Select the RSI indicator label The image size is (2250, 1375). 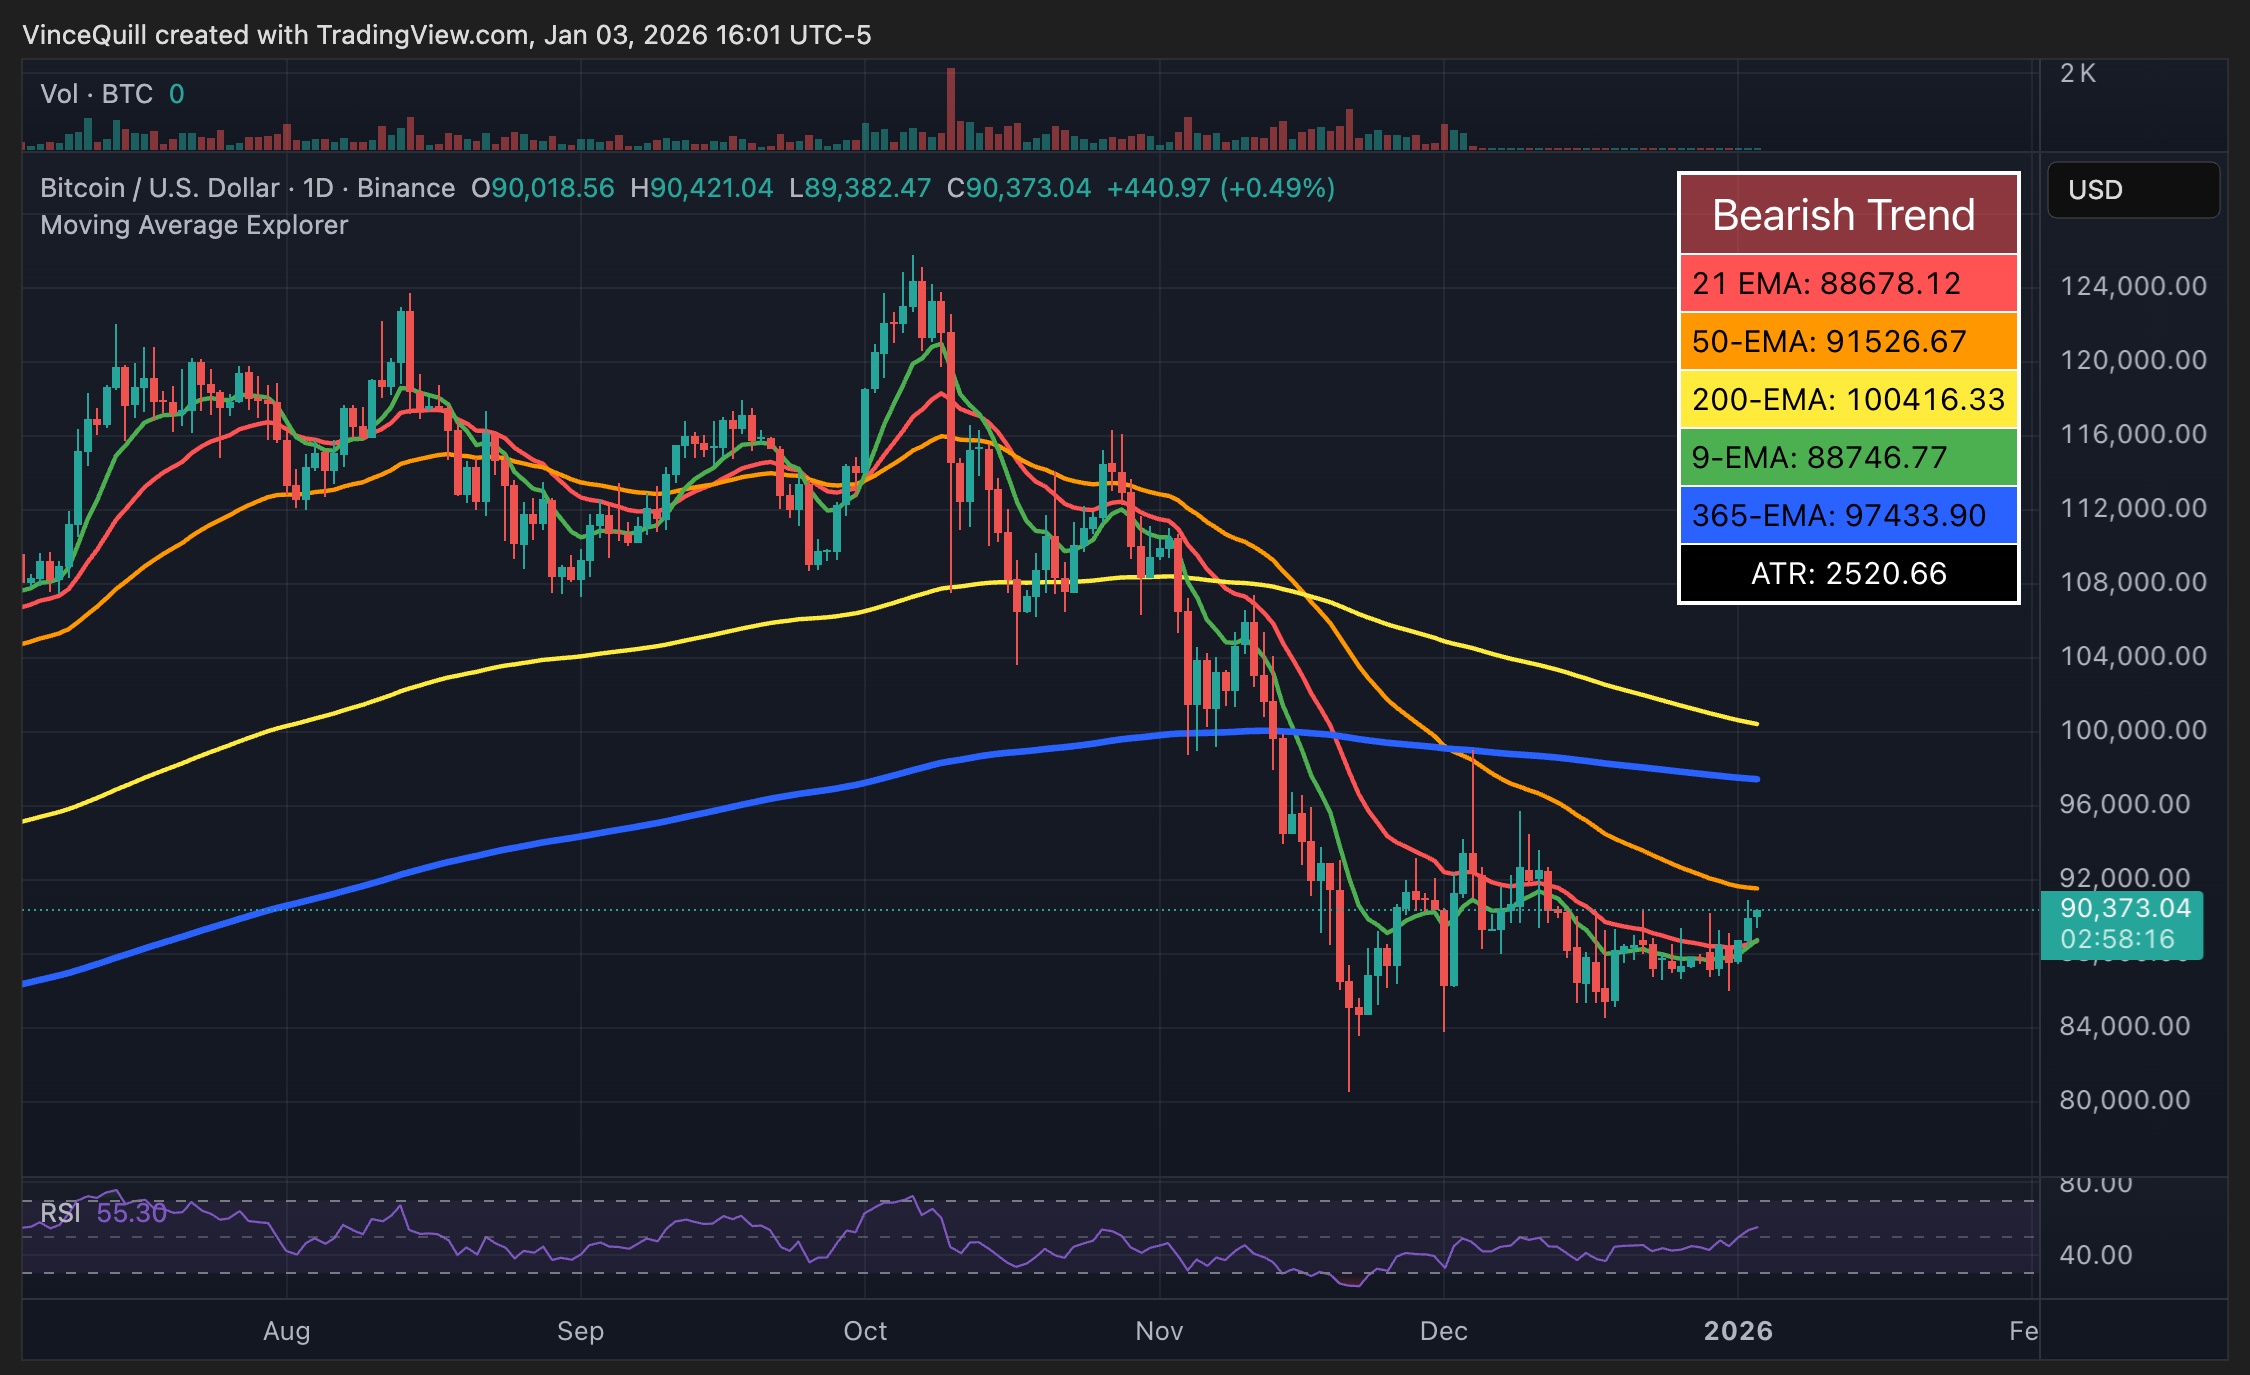point(60,1213)
